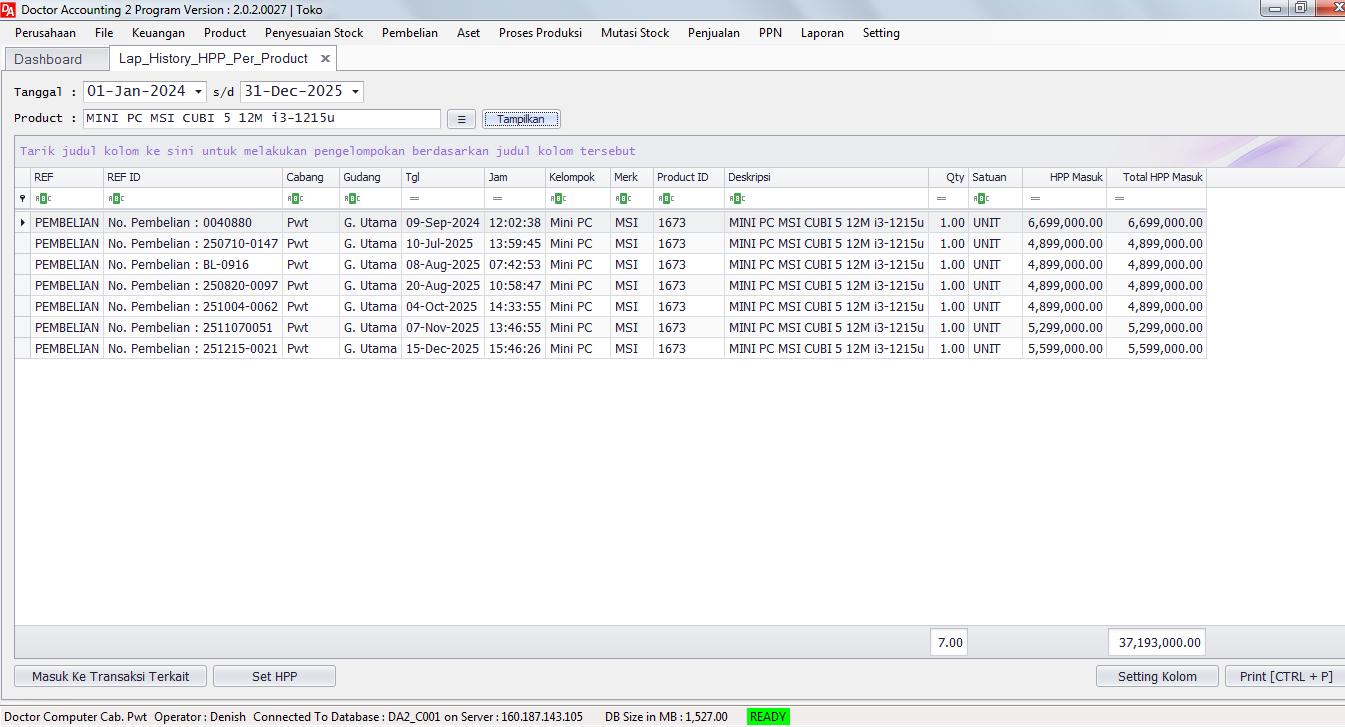
Task: Close the Lap_History_HPP_Per_Product tab with its X
Action: (x=325, y=59)
